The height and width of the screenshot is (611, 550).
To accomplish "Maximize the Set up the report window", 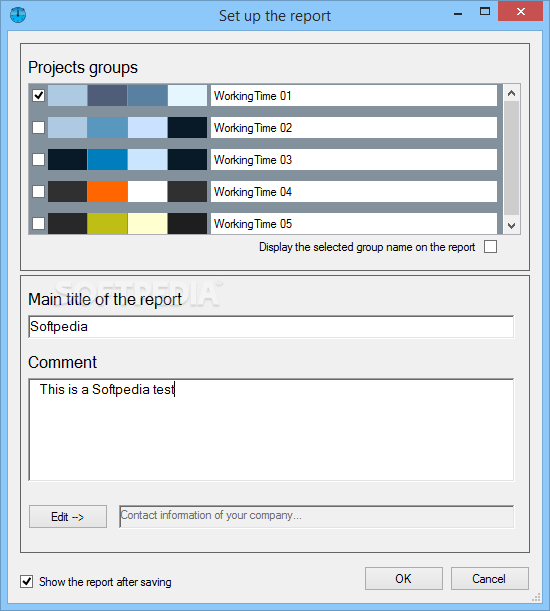I will pos(485,12).
